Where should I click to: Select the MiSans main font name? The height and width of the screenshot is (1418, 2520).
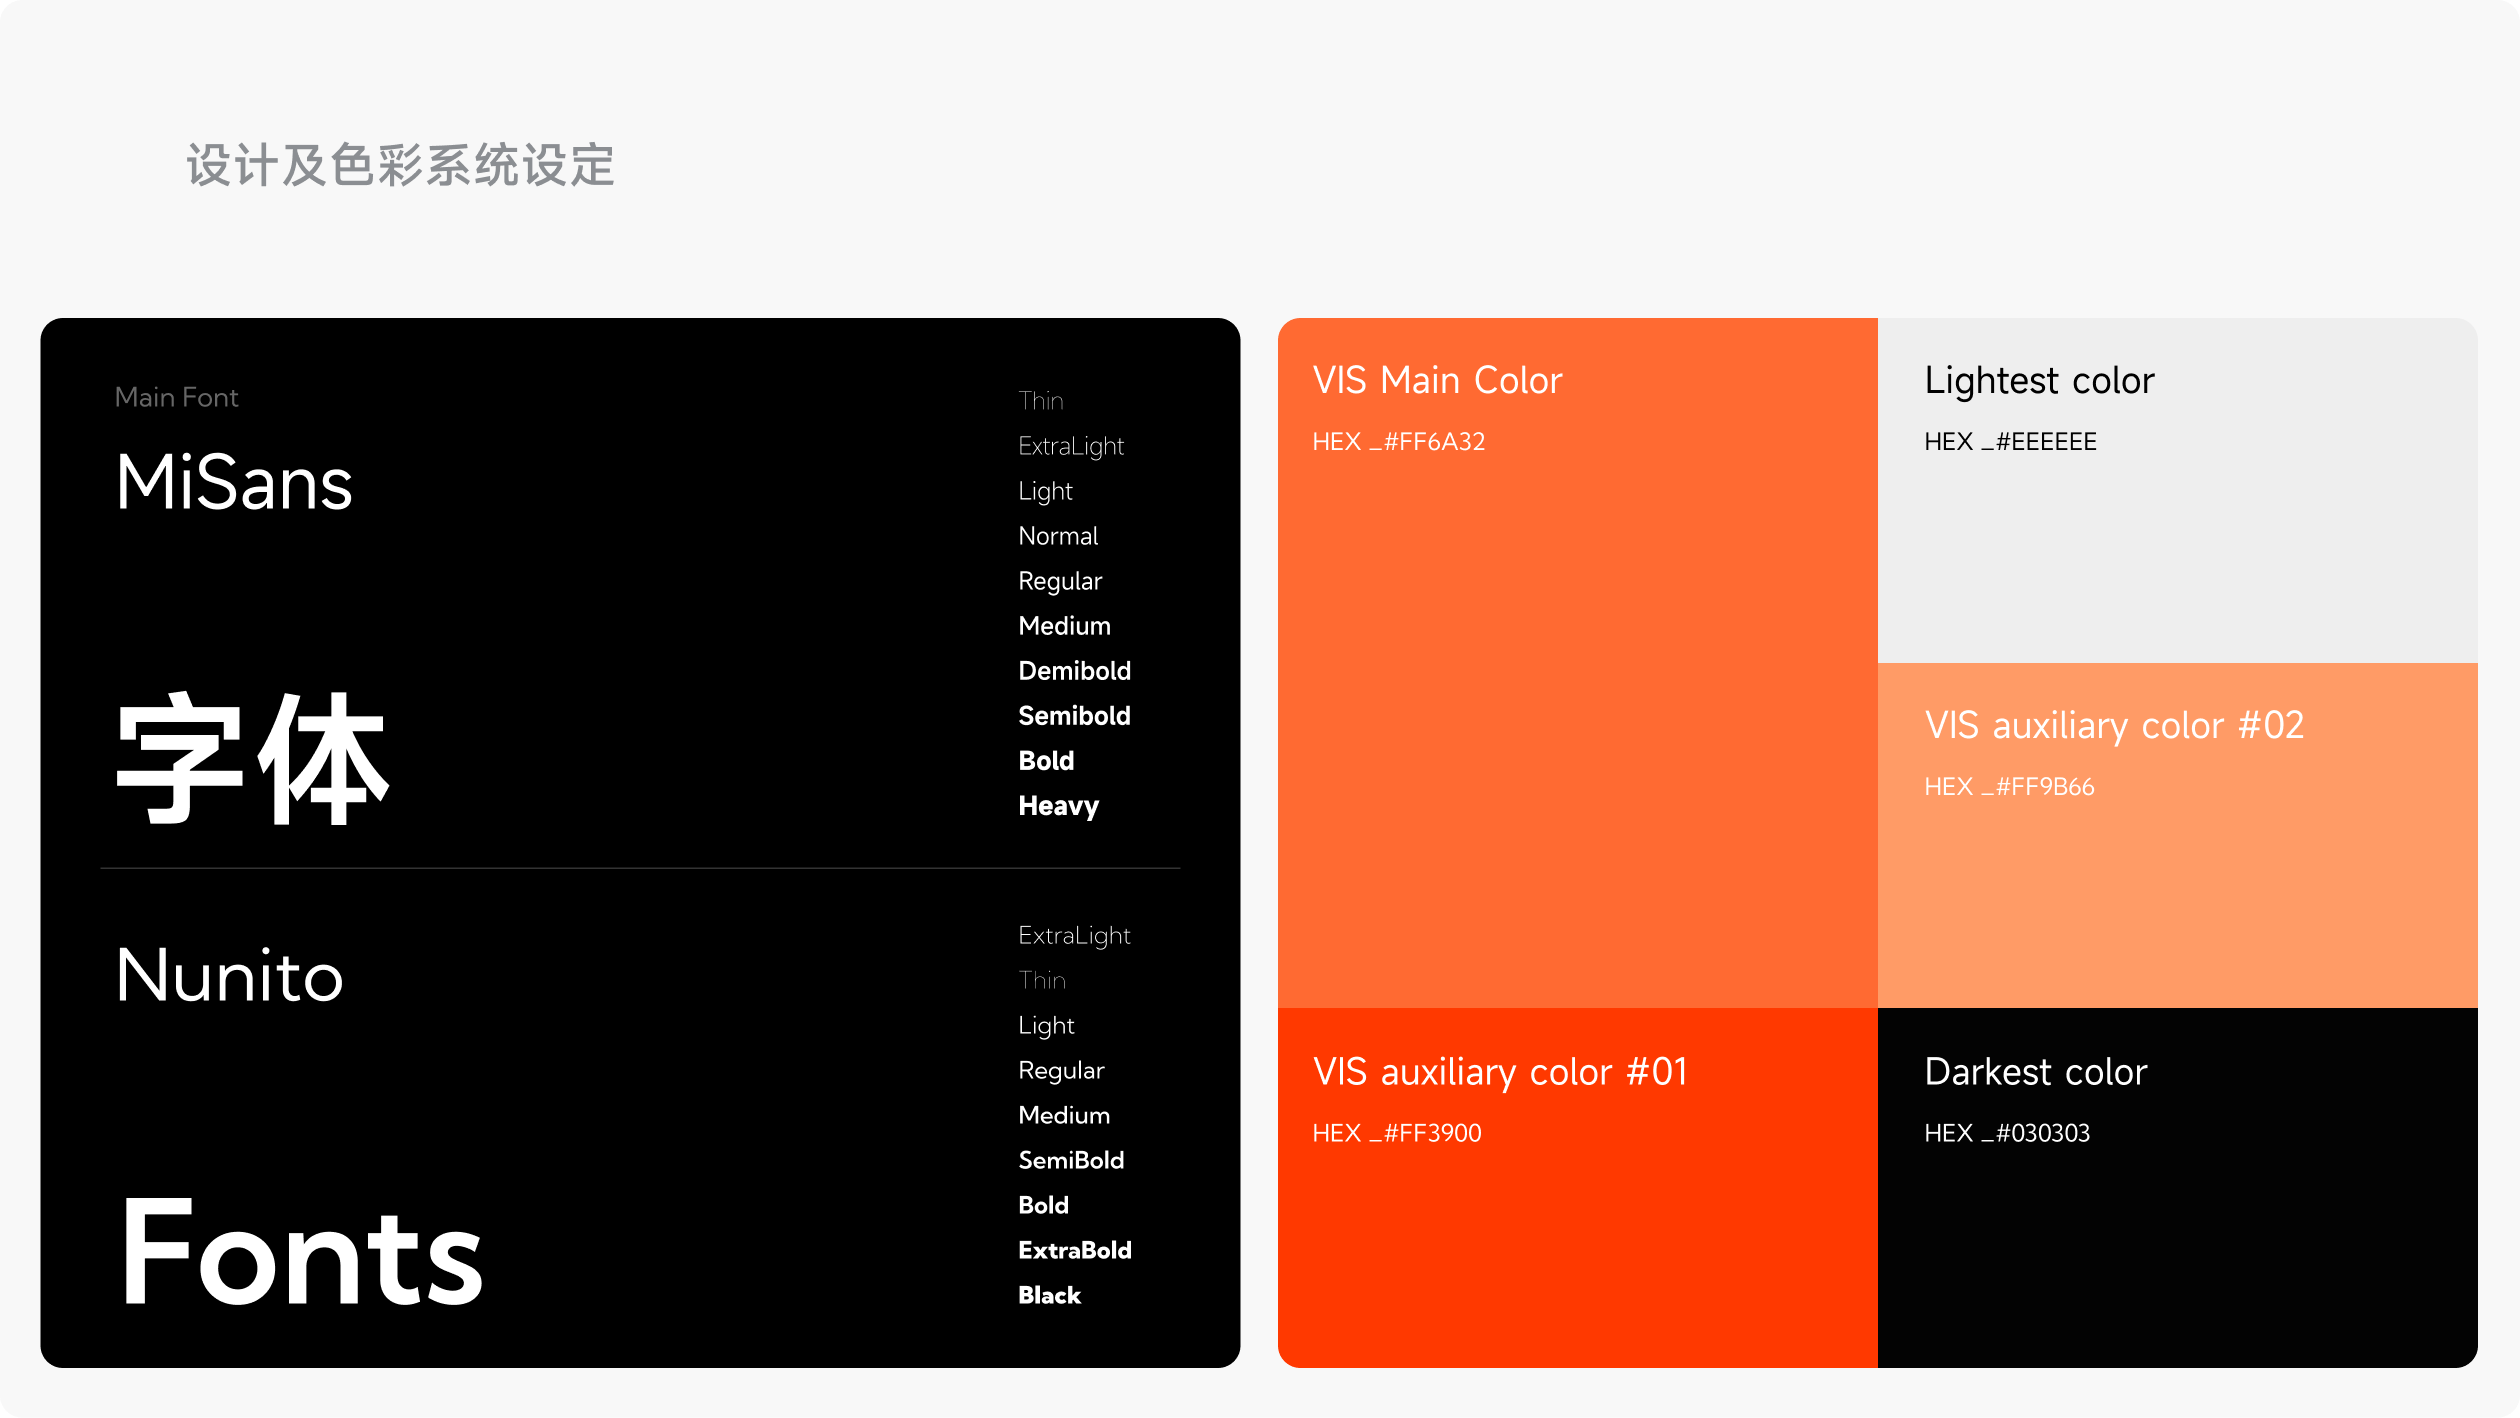pos(232,487)
